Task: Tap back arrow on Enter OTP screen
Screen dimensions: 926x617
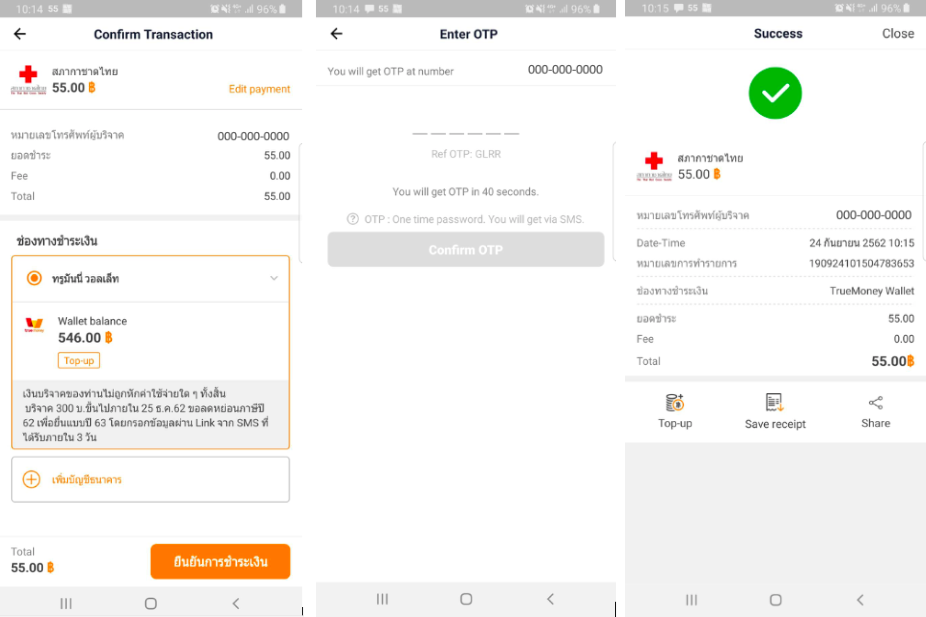Action: point(336,34)
